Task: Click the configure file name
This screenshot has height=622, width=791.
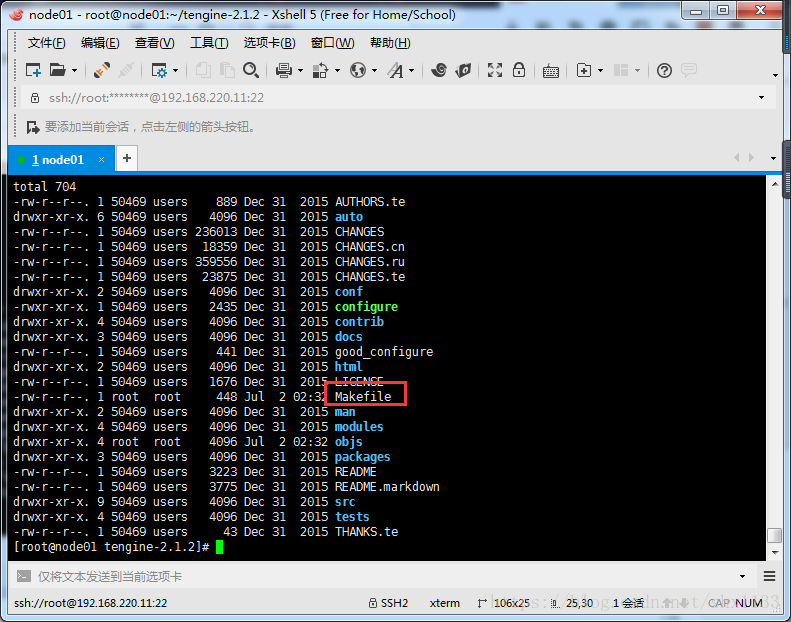Action: pos(366,307)
